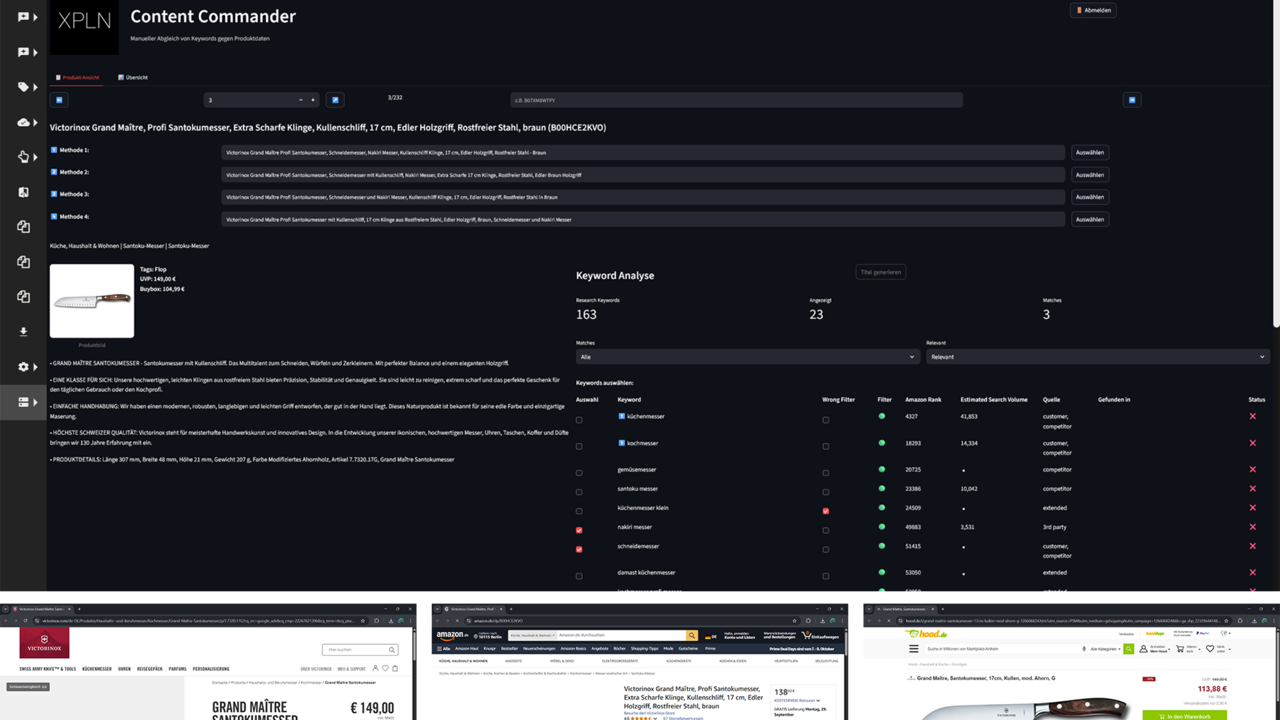Select the Produkt Ansicht tab

point(77,77)
